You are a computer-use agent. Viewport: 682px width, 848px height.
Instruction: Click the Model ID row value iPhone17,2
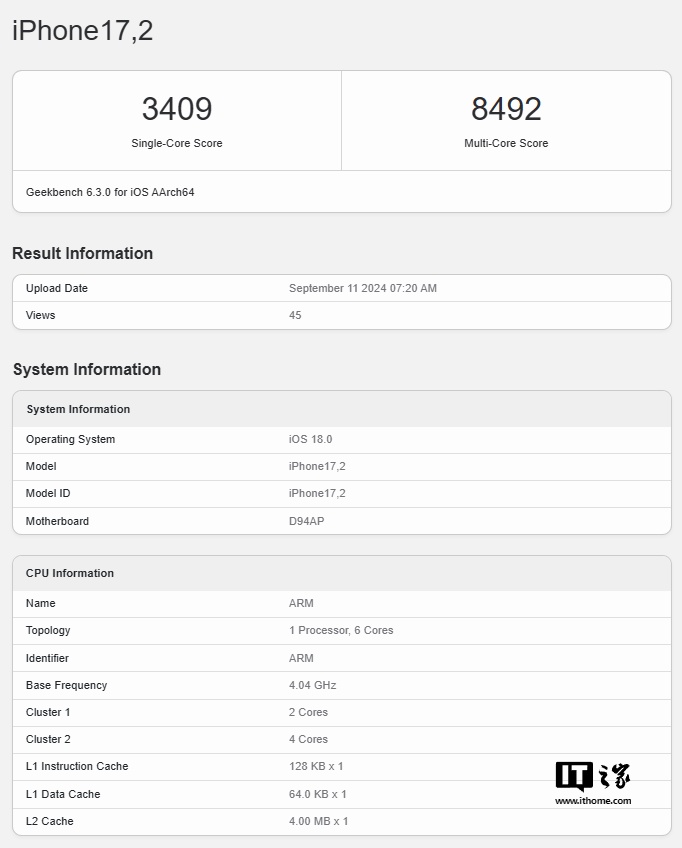click(317, 493)
